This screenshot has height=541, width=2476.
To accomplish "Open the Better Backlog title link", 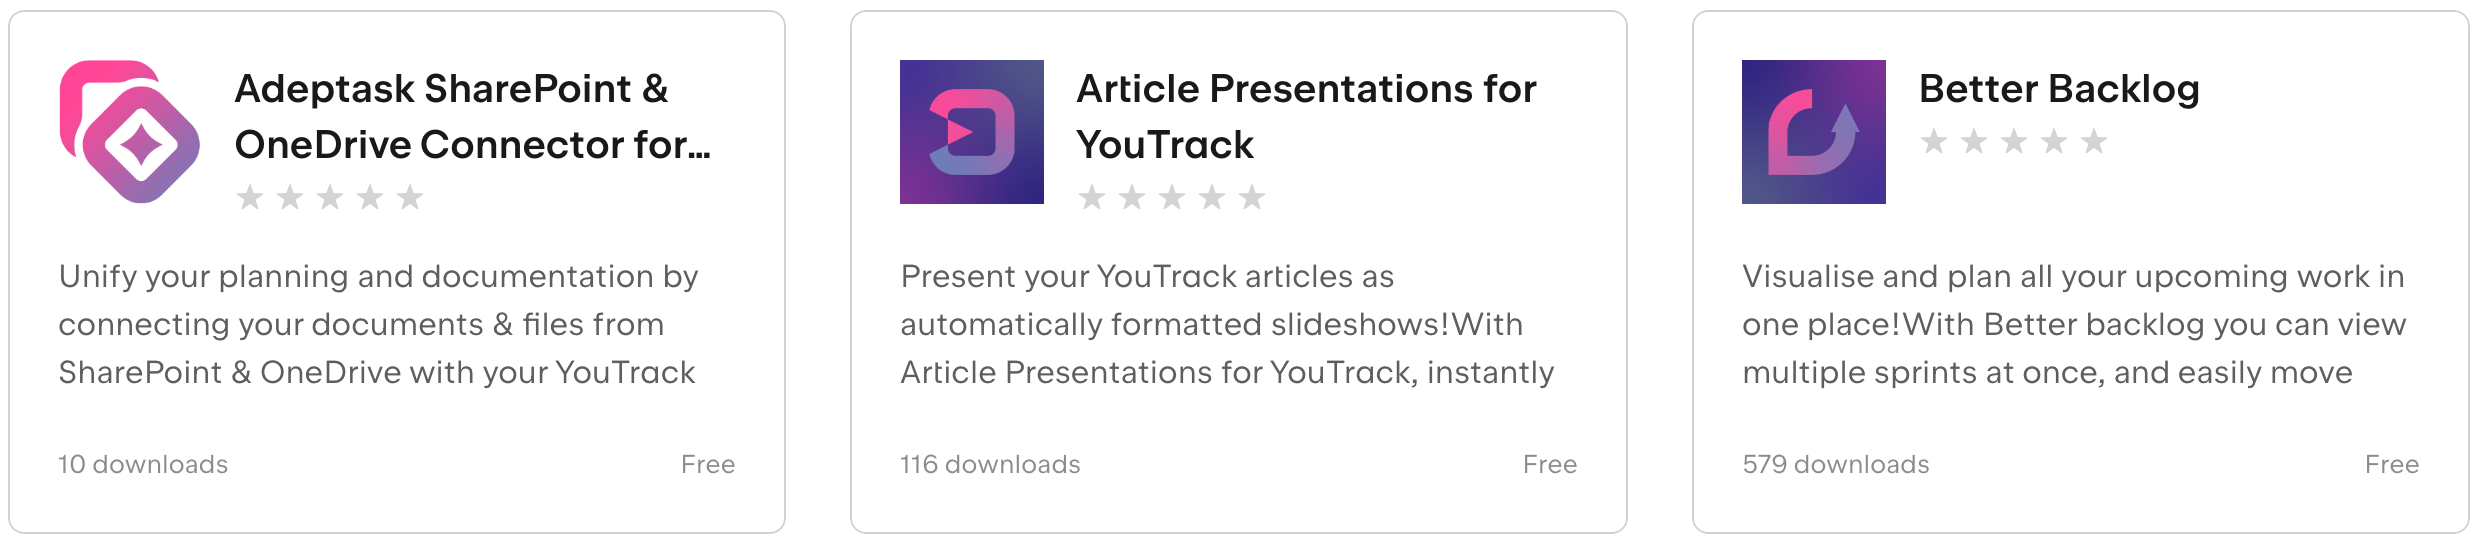I will pyautogui.click(x=2058, y=89).
